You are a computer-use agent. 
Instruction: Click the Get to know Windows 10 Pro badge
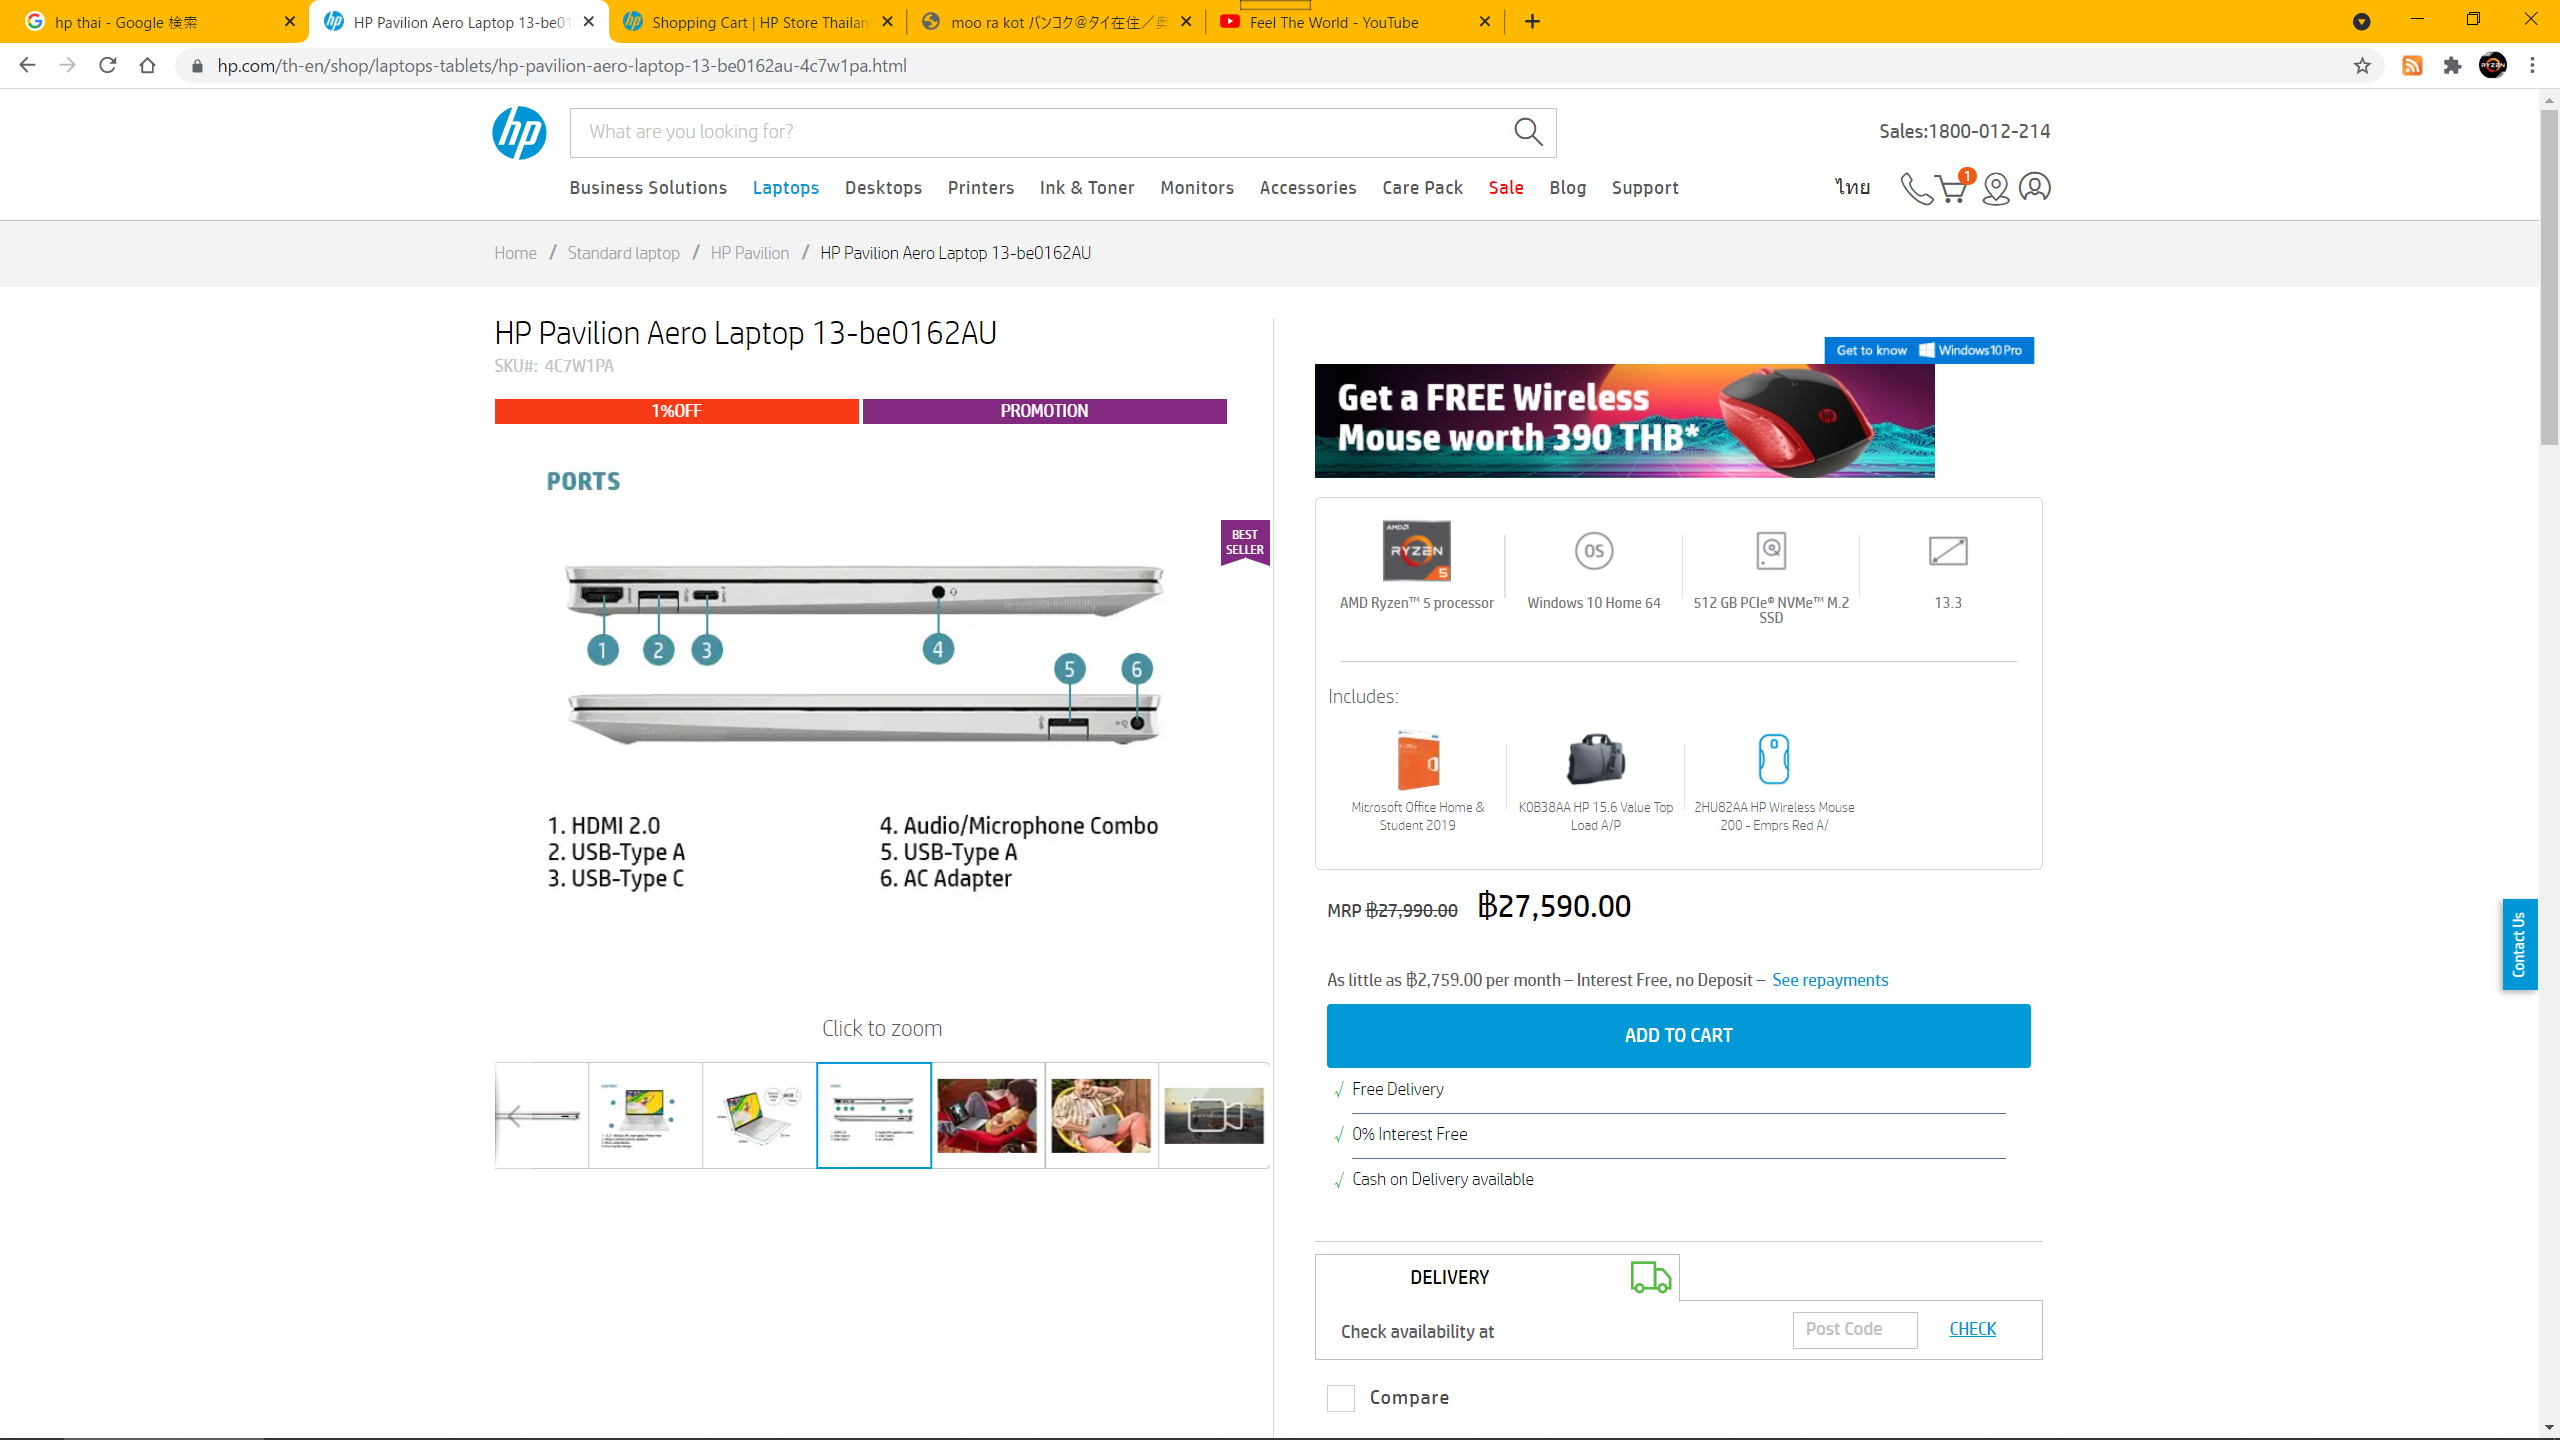(x=1929, y=350)
